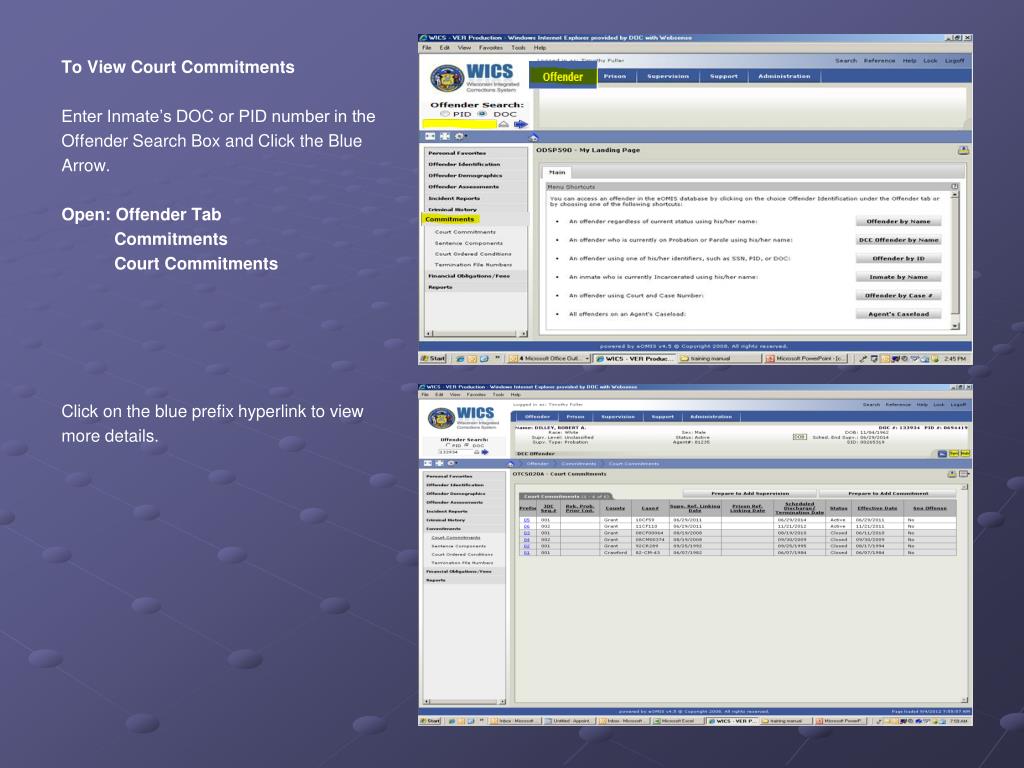This screenshot has height=768, width=1024.
Task: Select the DOC radio button in top window
Action: (483, 114)
